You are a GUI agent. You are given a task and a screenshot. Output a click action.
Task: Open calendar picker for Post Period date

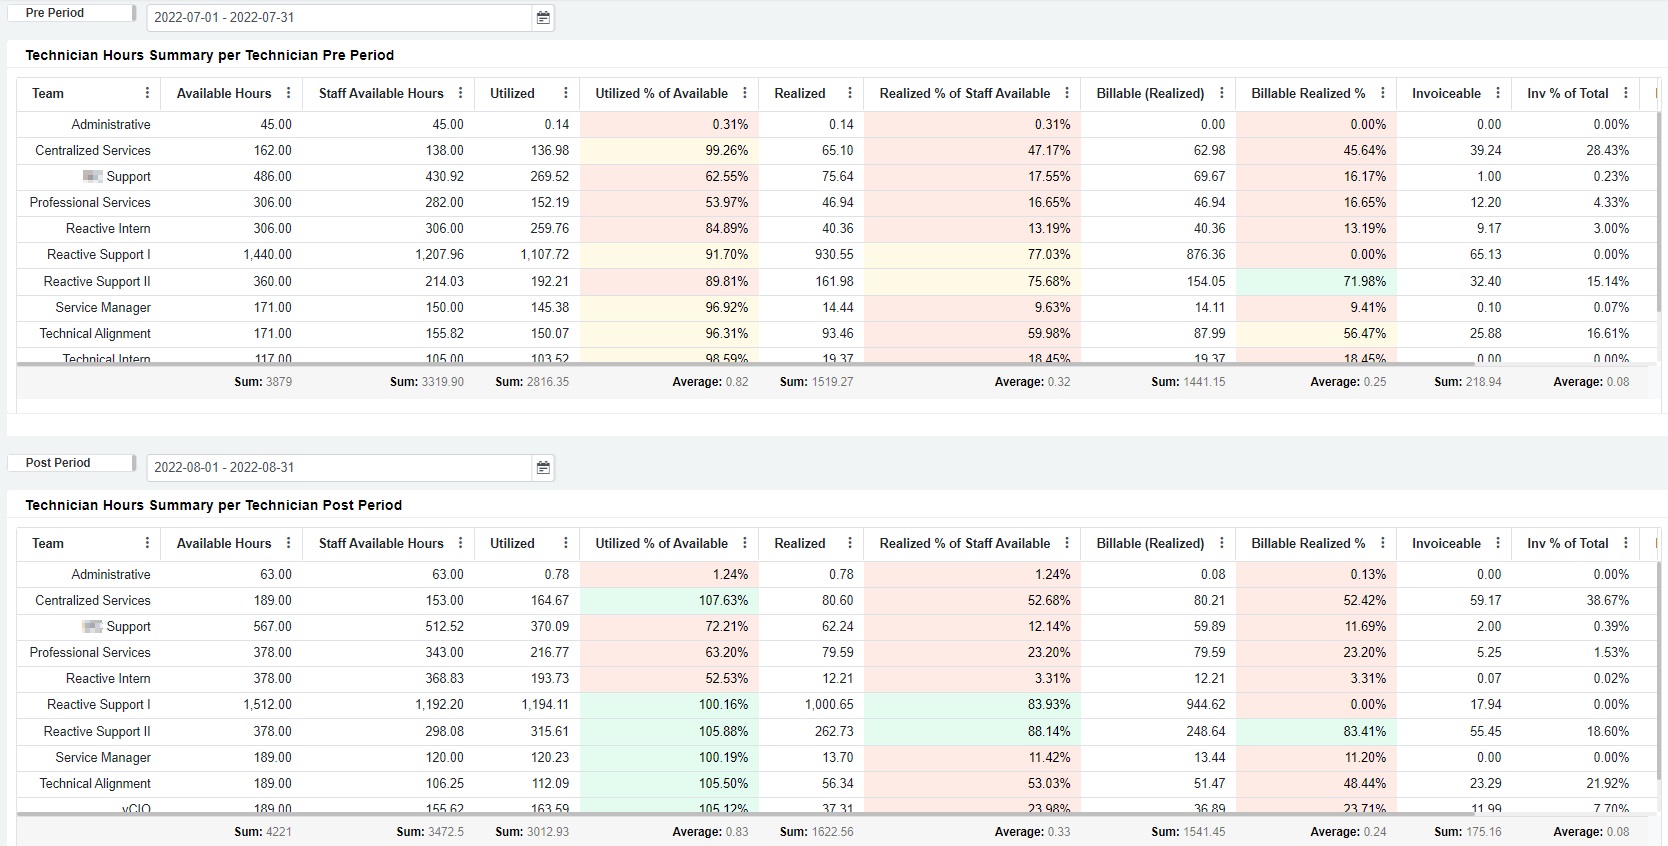[x=543, y=467]
